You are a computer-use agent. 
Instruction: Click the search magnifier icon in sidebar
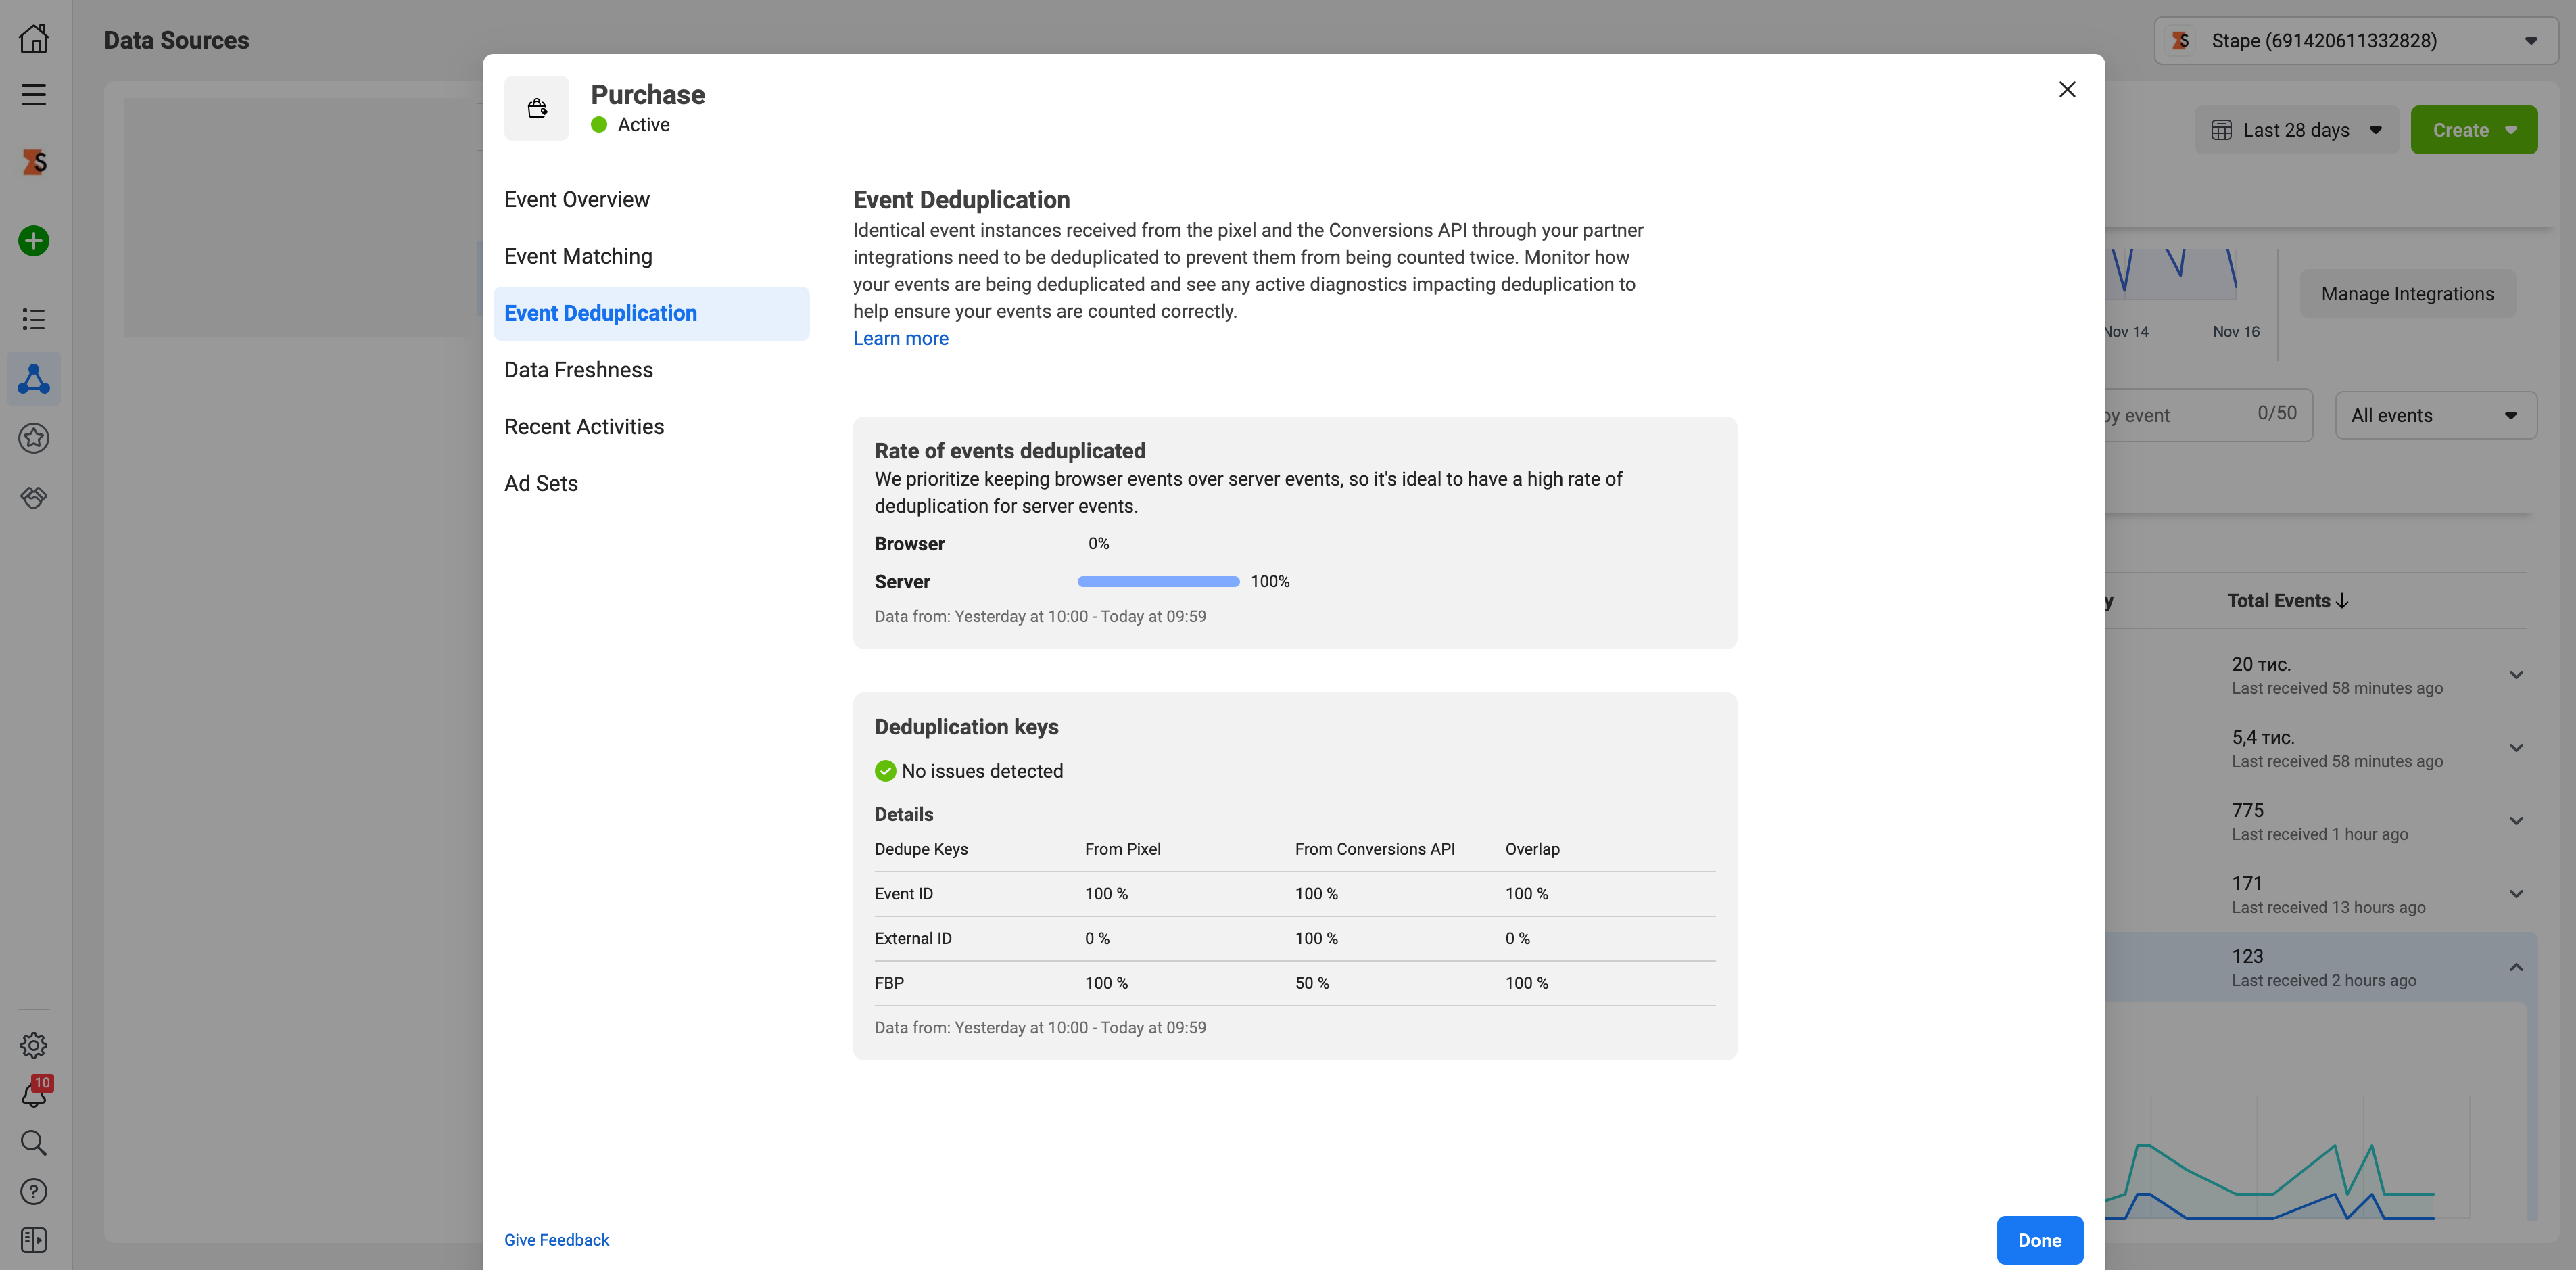[34, 1142]
